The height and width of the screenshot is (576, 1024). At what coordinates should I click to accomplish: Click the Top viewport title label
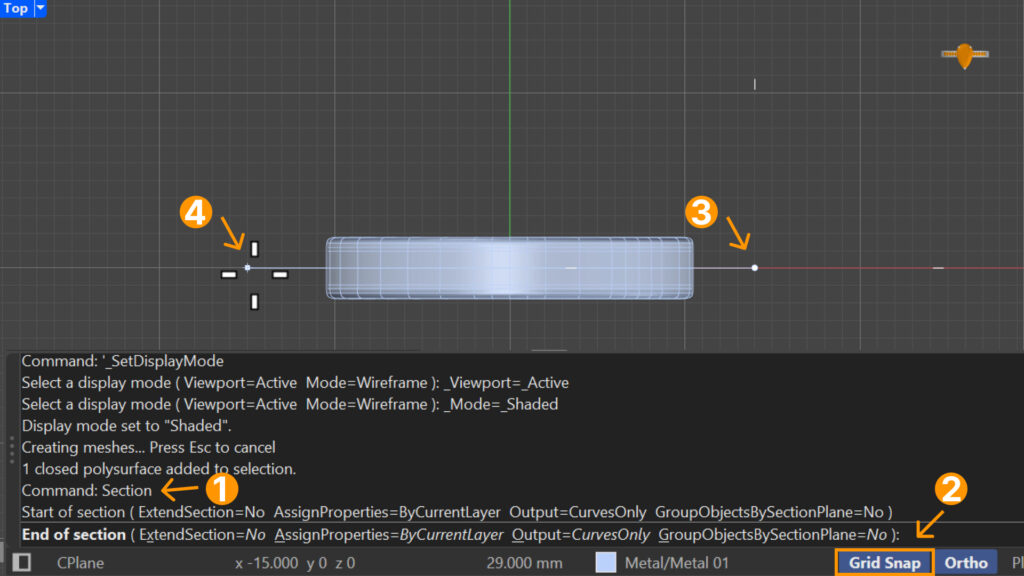coord(16,9)
